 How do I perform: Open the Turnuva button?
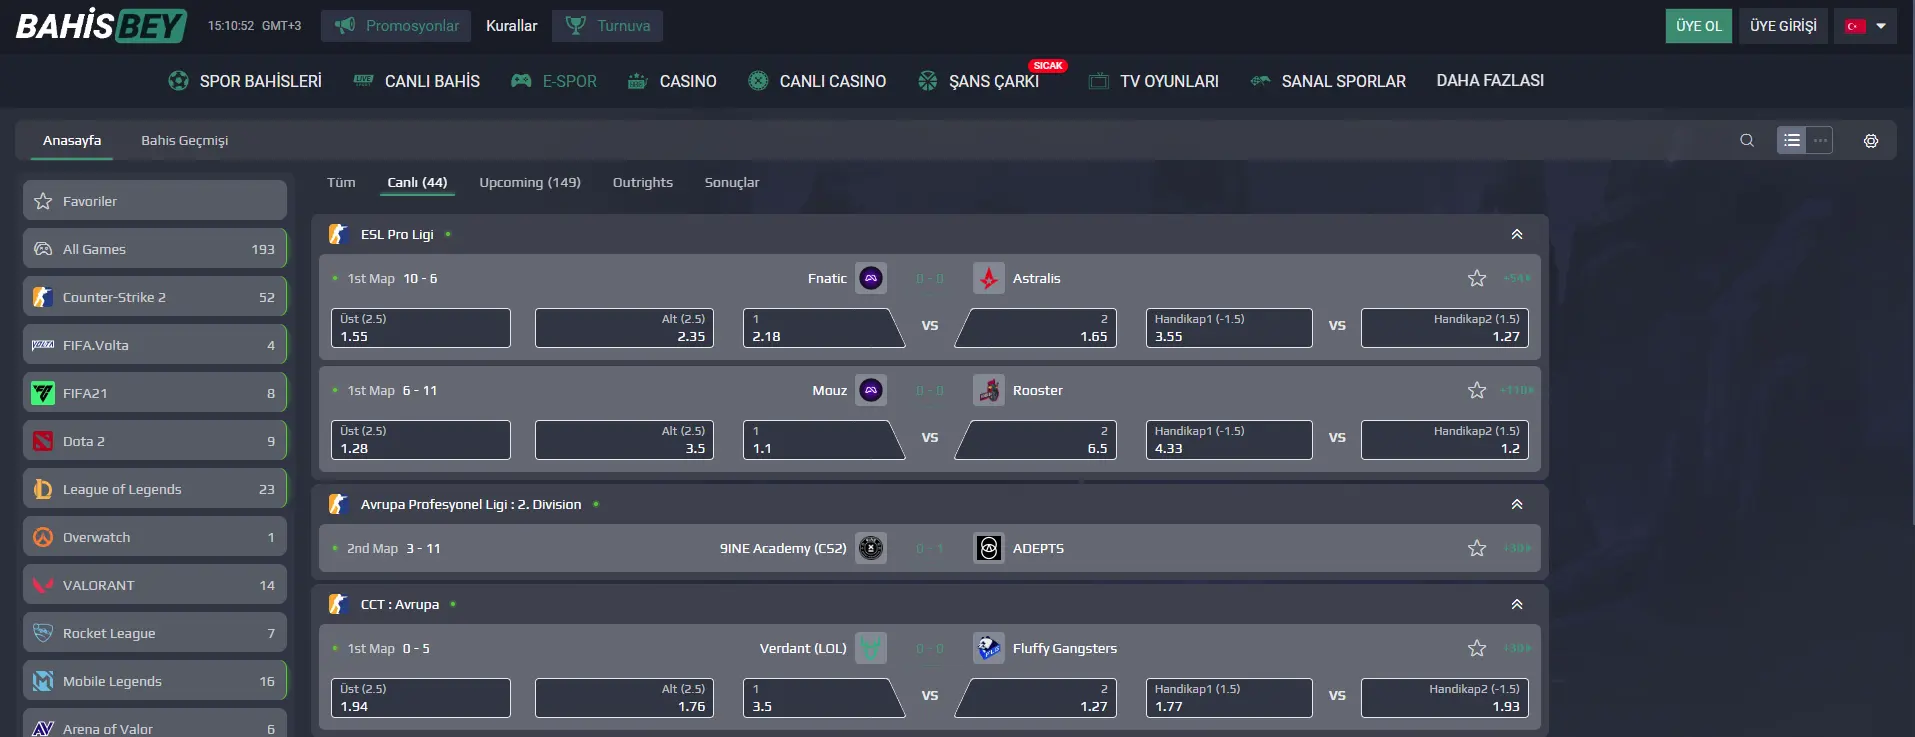(x=607, y=26)
